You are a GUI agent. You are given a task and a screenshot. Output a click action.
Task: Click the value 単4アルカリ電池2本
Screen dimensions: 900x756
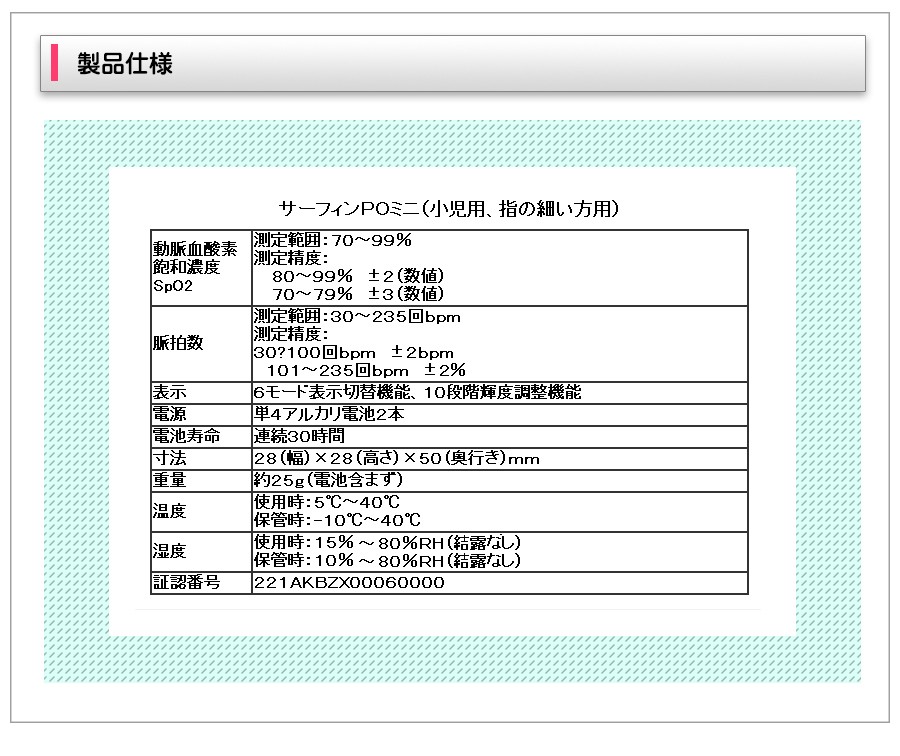pyautogui.click(x=329, y=414)
